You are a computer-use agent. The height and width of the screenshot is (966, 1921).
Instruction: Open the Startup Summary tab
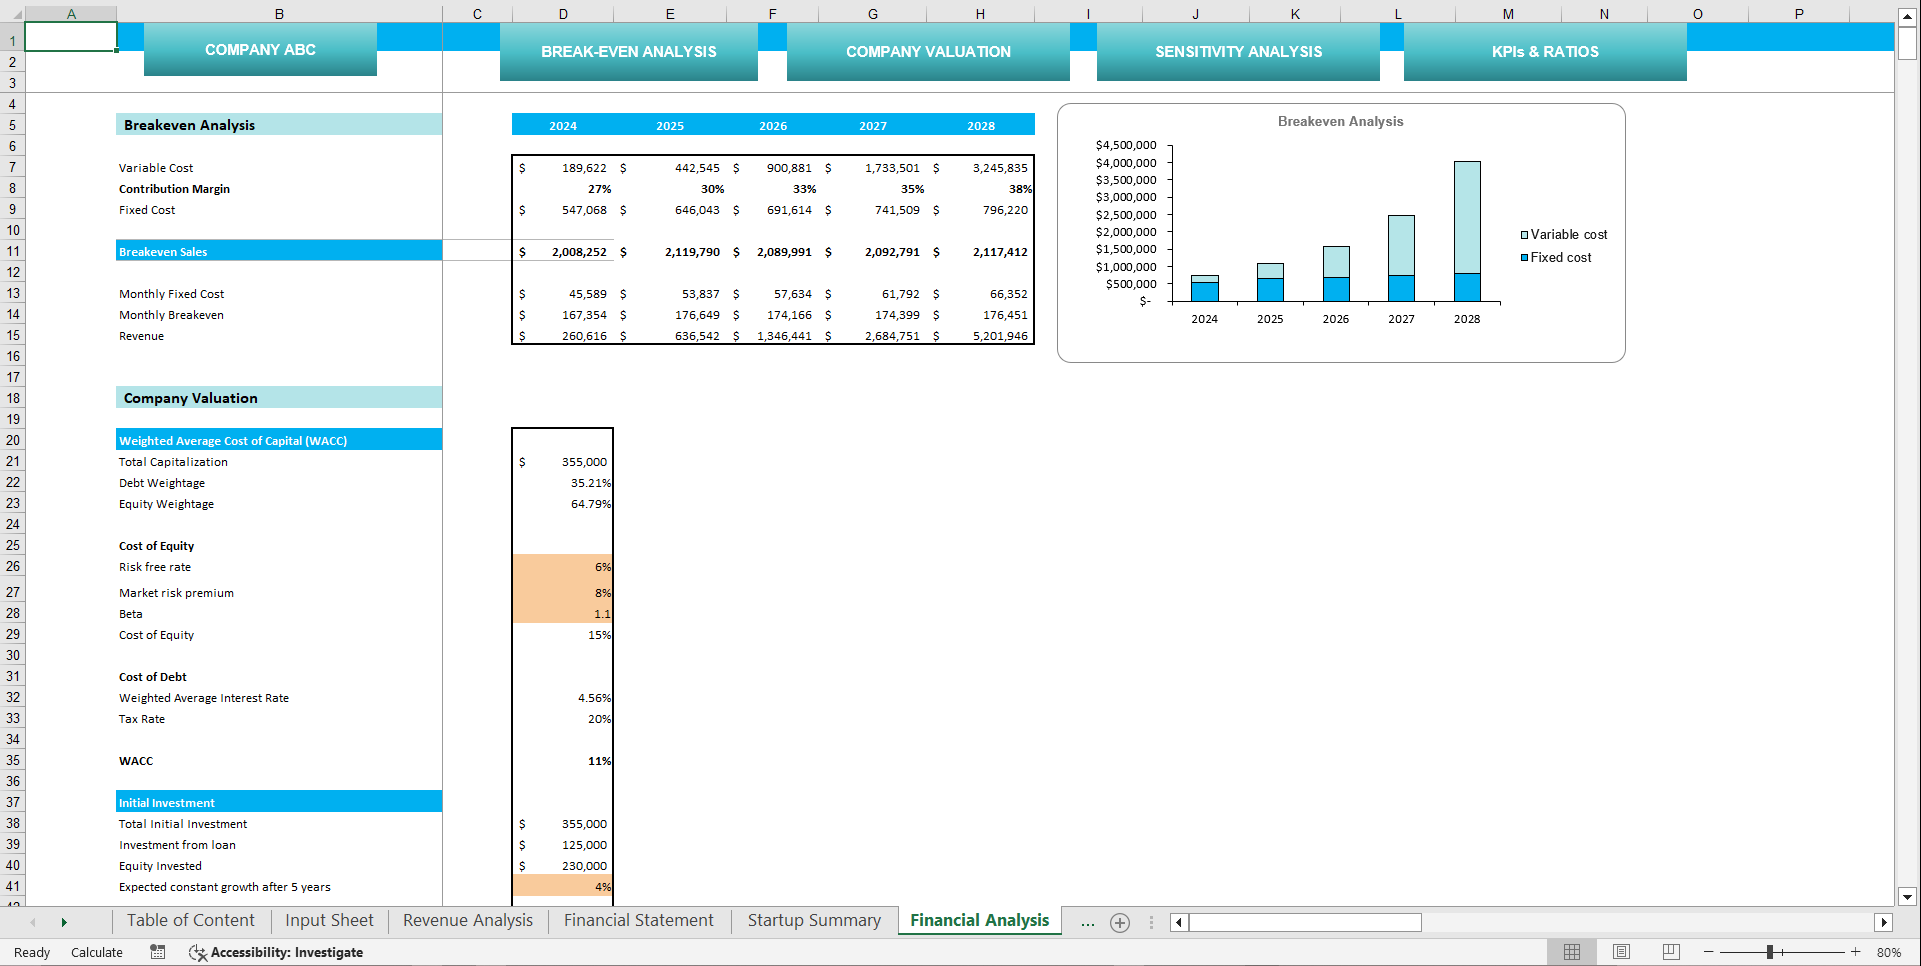coord(813,920)
